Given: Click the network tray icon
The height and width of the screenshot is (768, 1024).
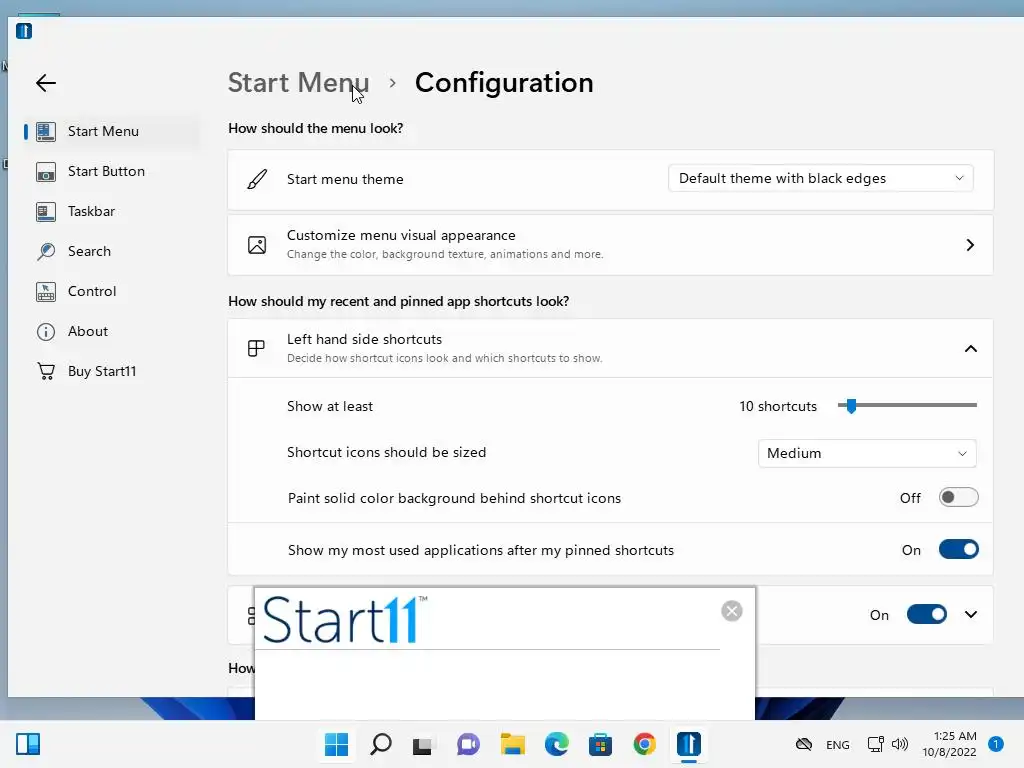Looking at the screenshot, I should (876, 744).
